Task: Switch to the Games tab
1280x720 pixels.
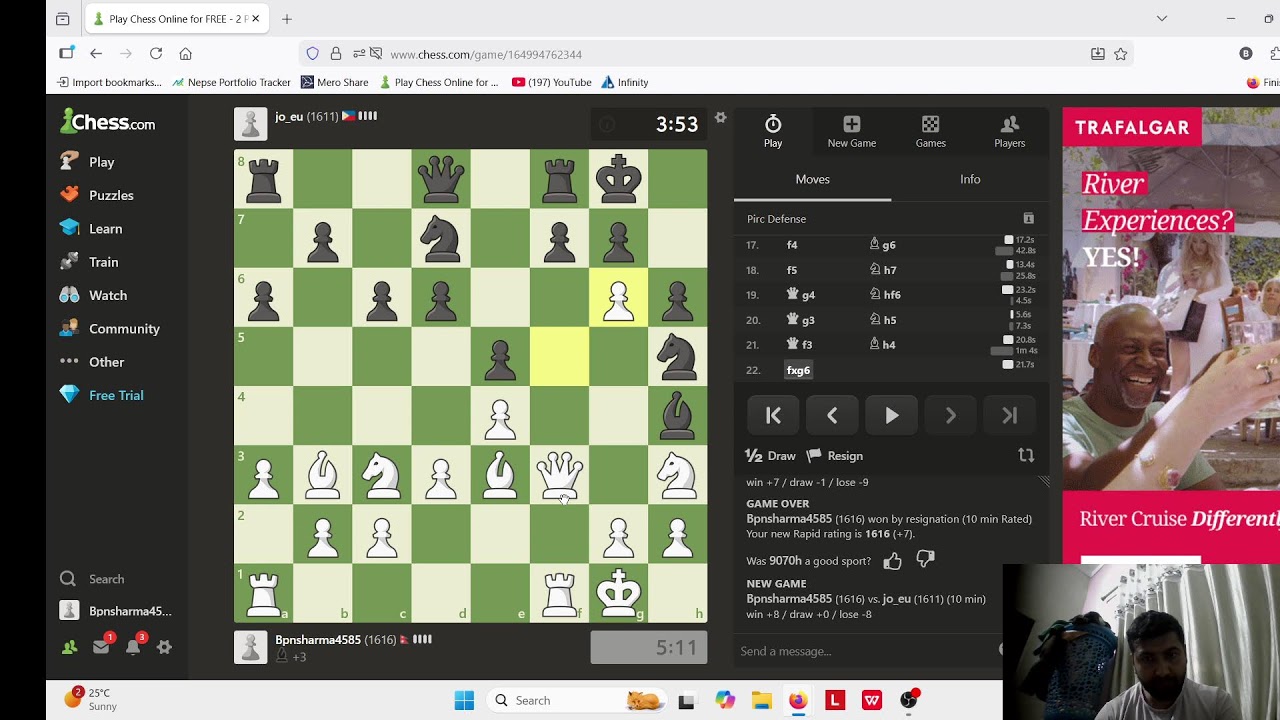Action: [x=931, y=131]
